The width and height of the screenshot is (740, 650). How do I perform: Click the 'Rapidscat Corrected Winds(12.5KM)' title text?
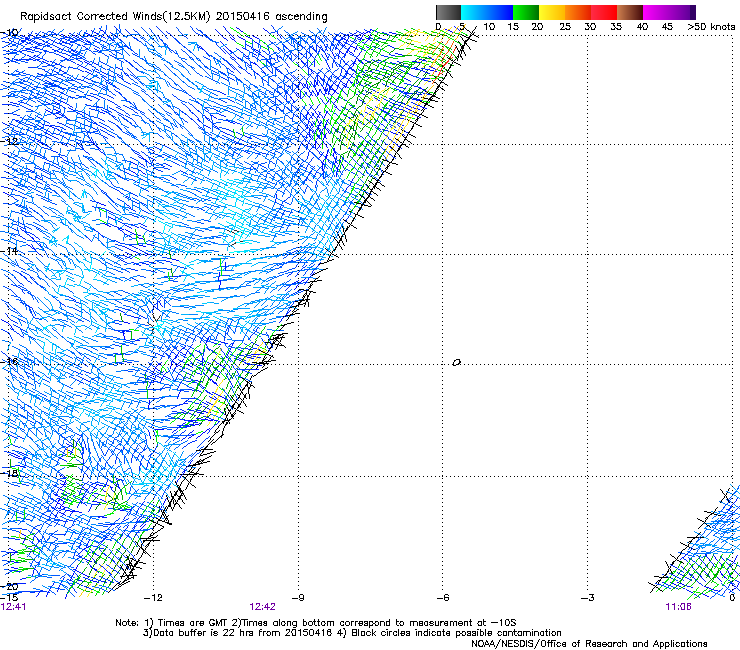pyautogui.click(x=115, y=16)
